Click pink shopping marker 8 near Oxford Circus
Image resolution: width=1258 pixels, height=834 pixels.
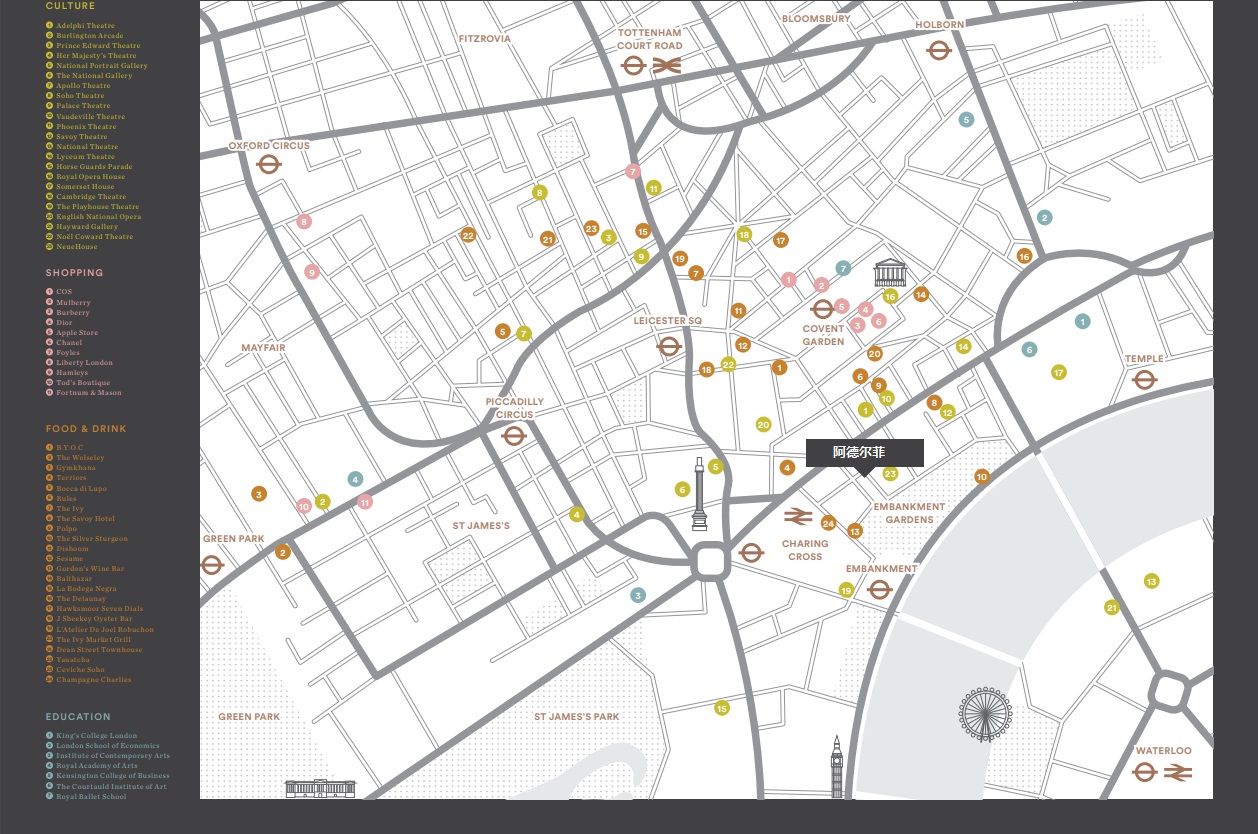click(x=305, y=222)
